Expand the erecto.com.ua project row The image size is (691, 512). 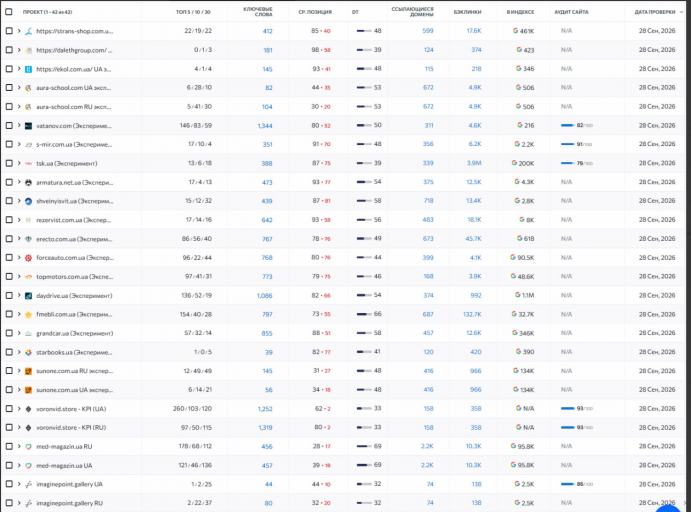[x=19, y=239]
